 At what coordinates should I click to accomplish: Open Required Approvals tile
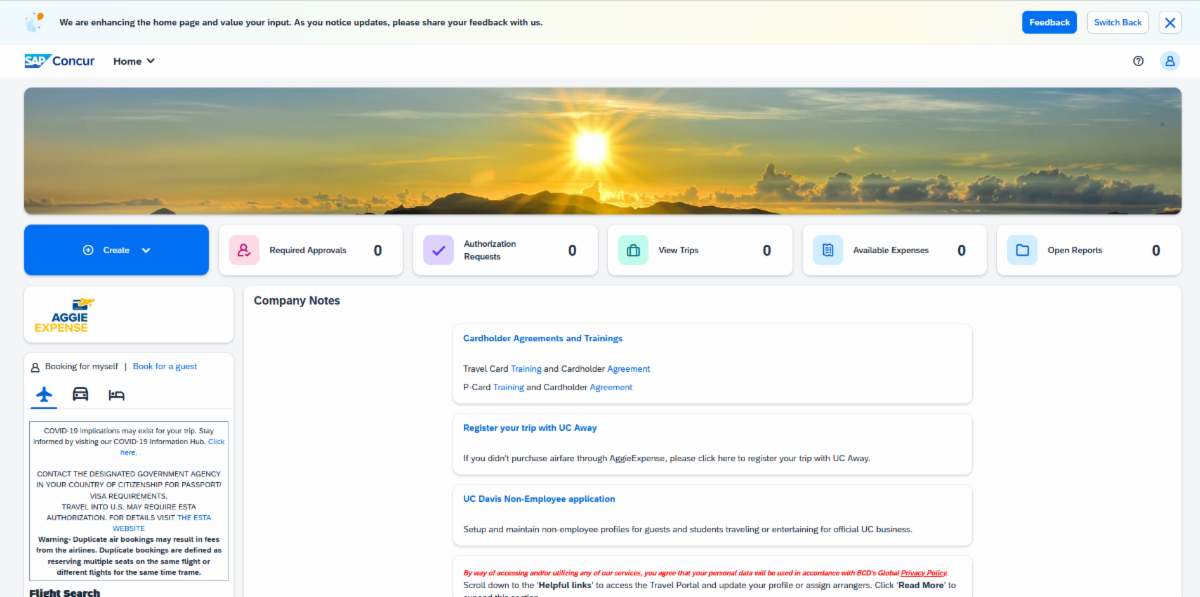click(310, 250)
